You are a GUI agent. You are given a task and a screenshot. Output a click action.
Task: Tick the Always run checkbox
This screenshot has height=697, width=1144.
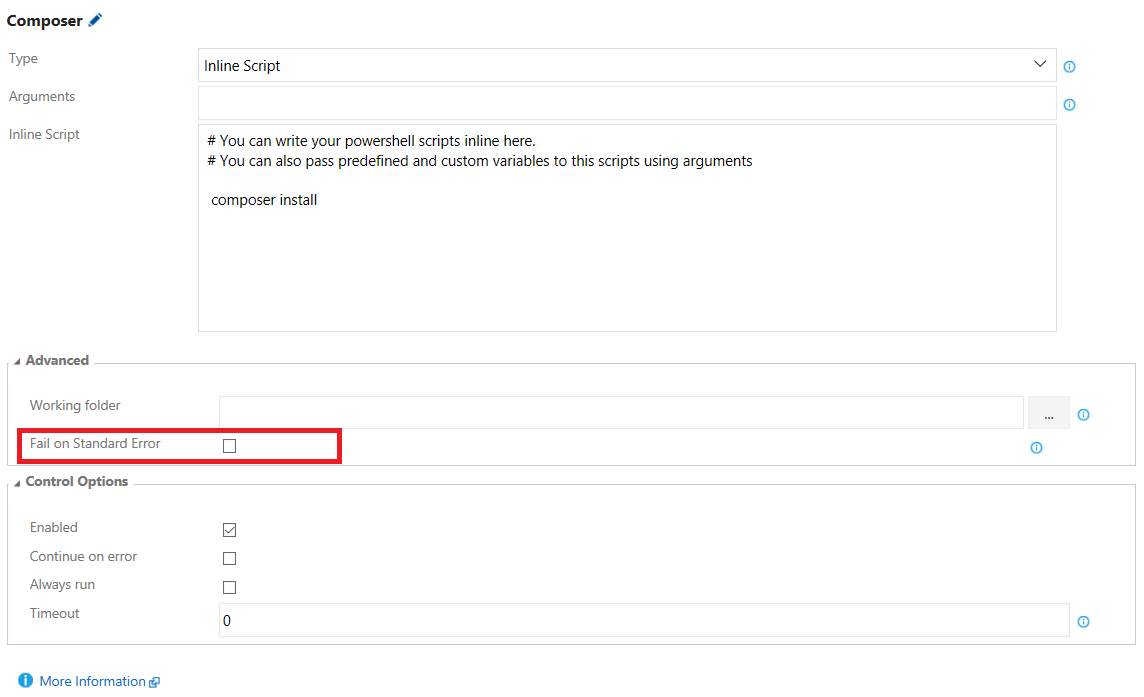(x=230, y=587)
